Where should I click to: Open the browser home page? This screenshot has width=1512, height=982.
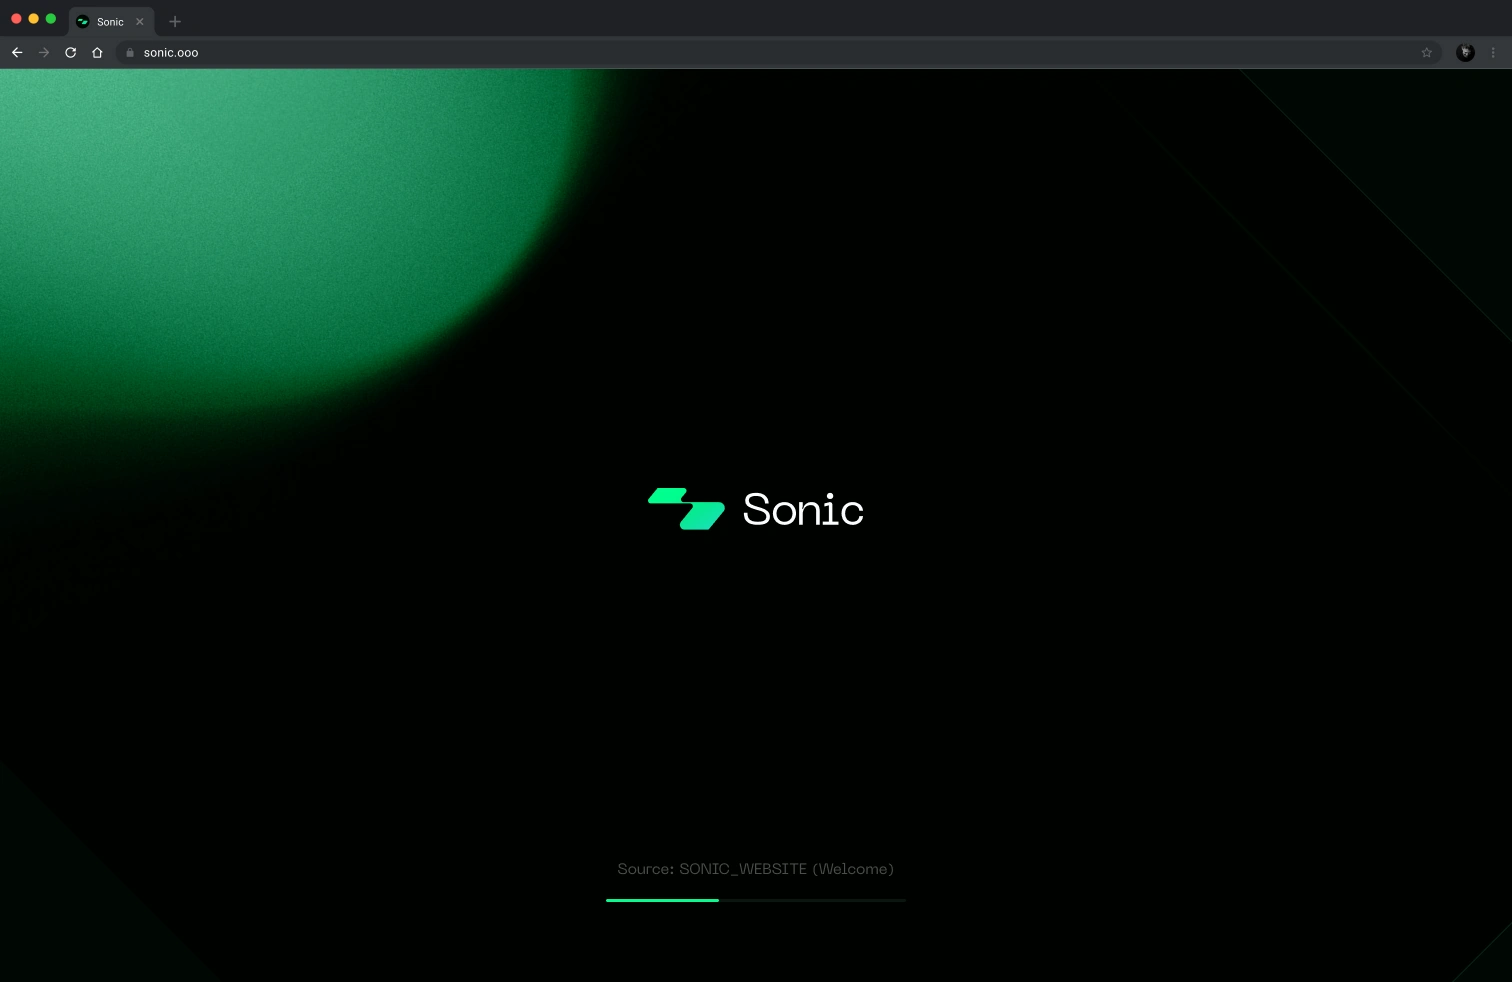(x=97, y=53)
